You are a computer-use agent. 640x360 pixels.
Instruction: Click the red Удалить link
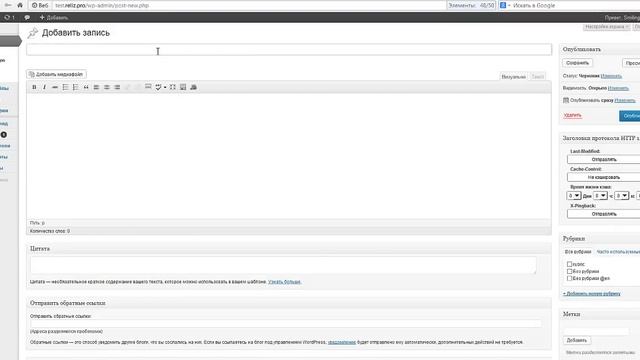572,116
